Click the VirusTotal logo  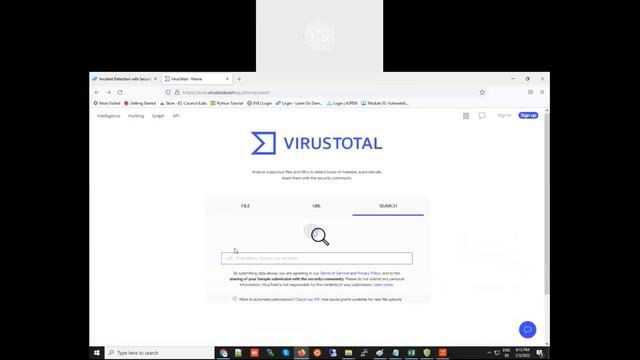coord(317,143)
